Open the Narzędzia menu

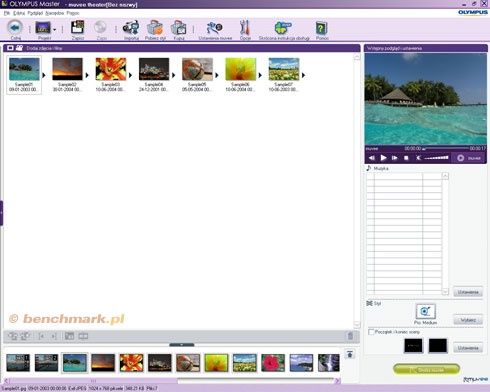[54, 13]
